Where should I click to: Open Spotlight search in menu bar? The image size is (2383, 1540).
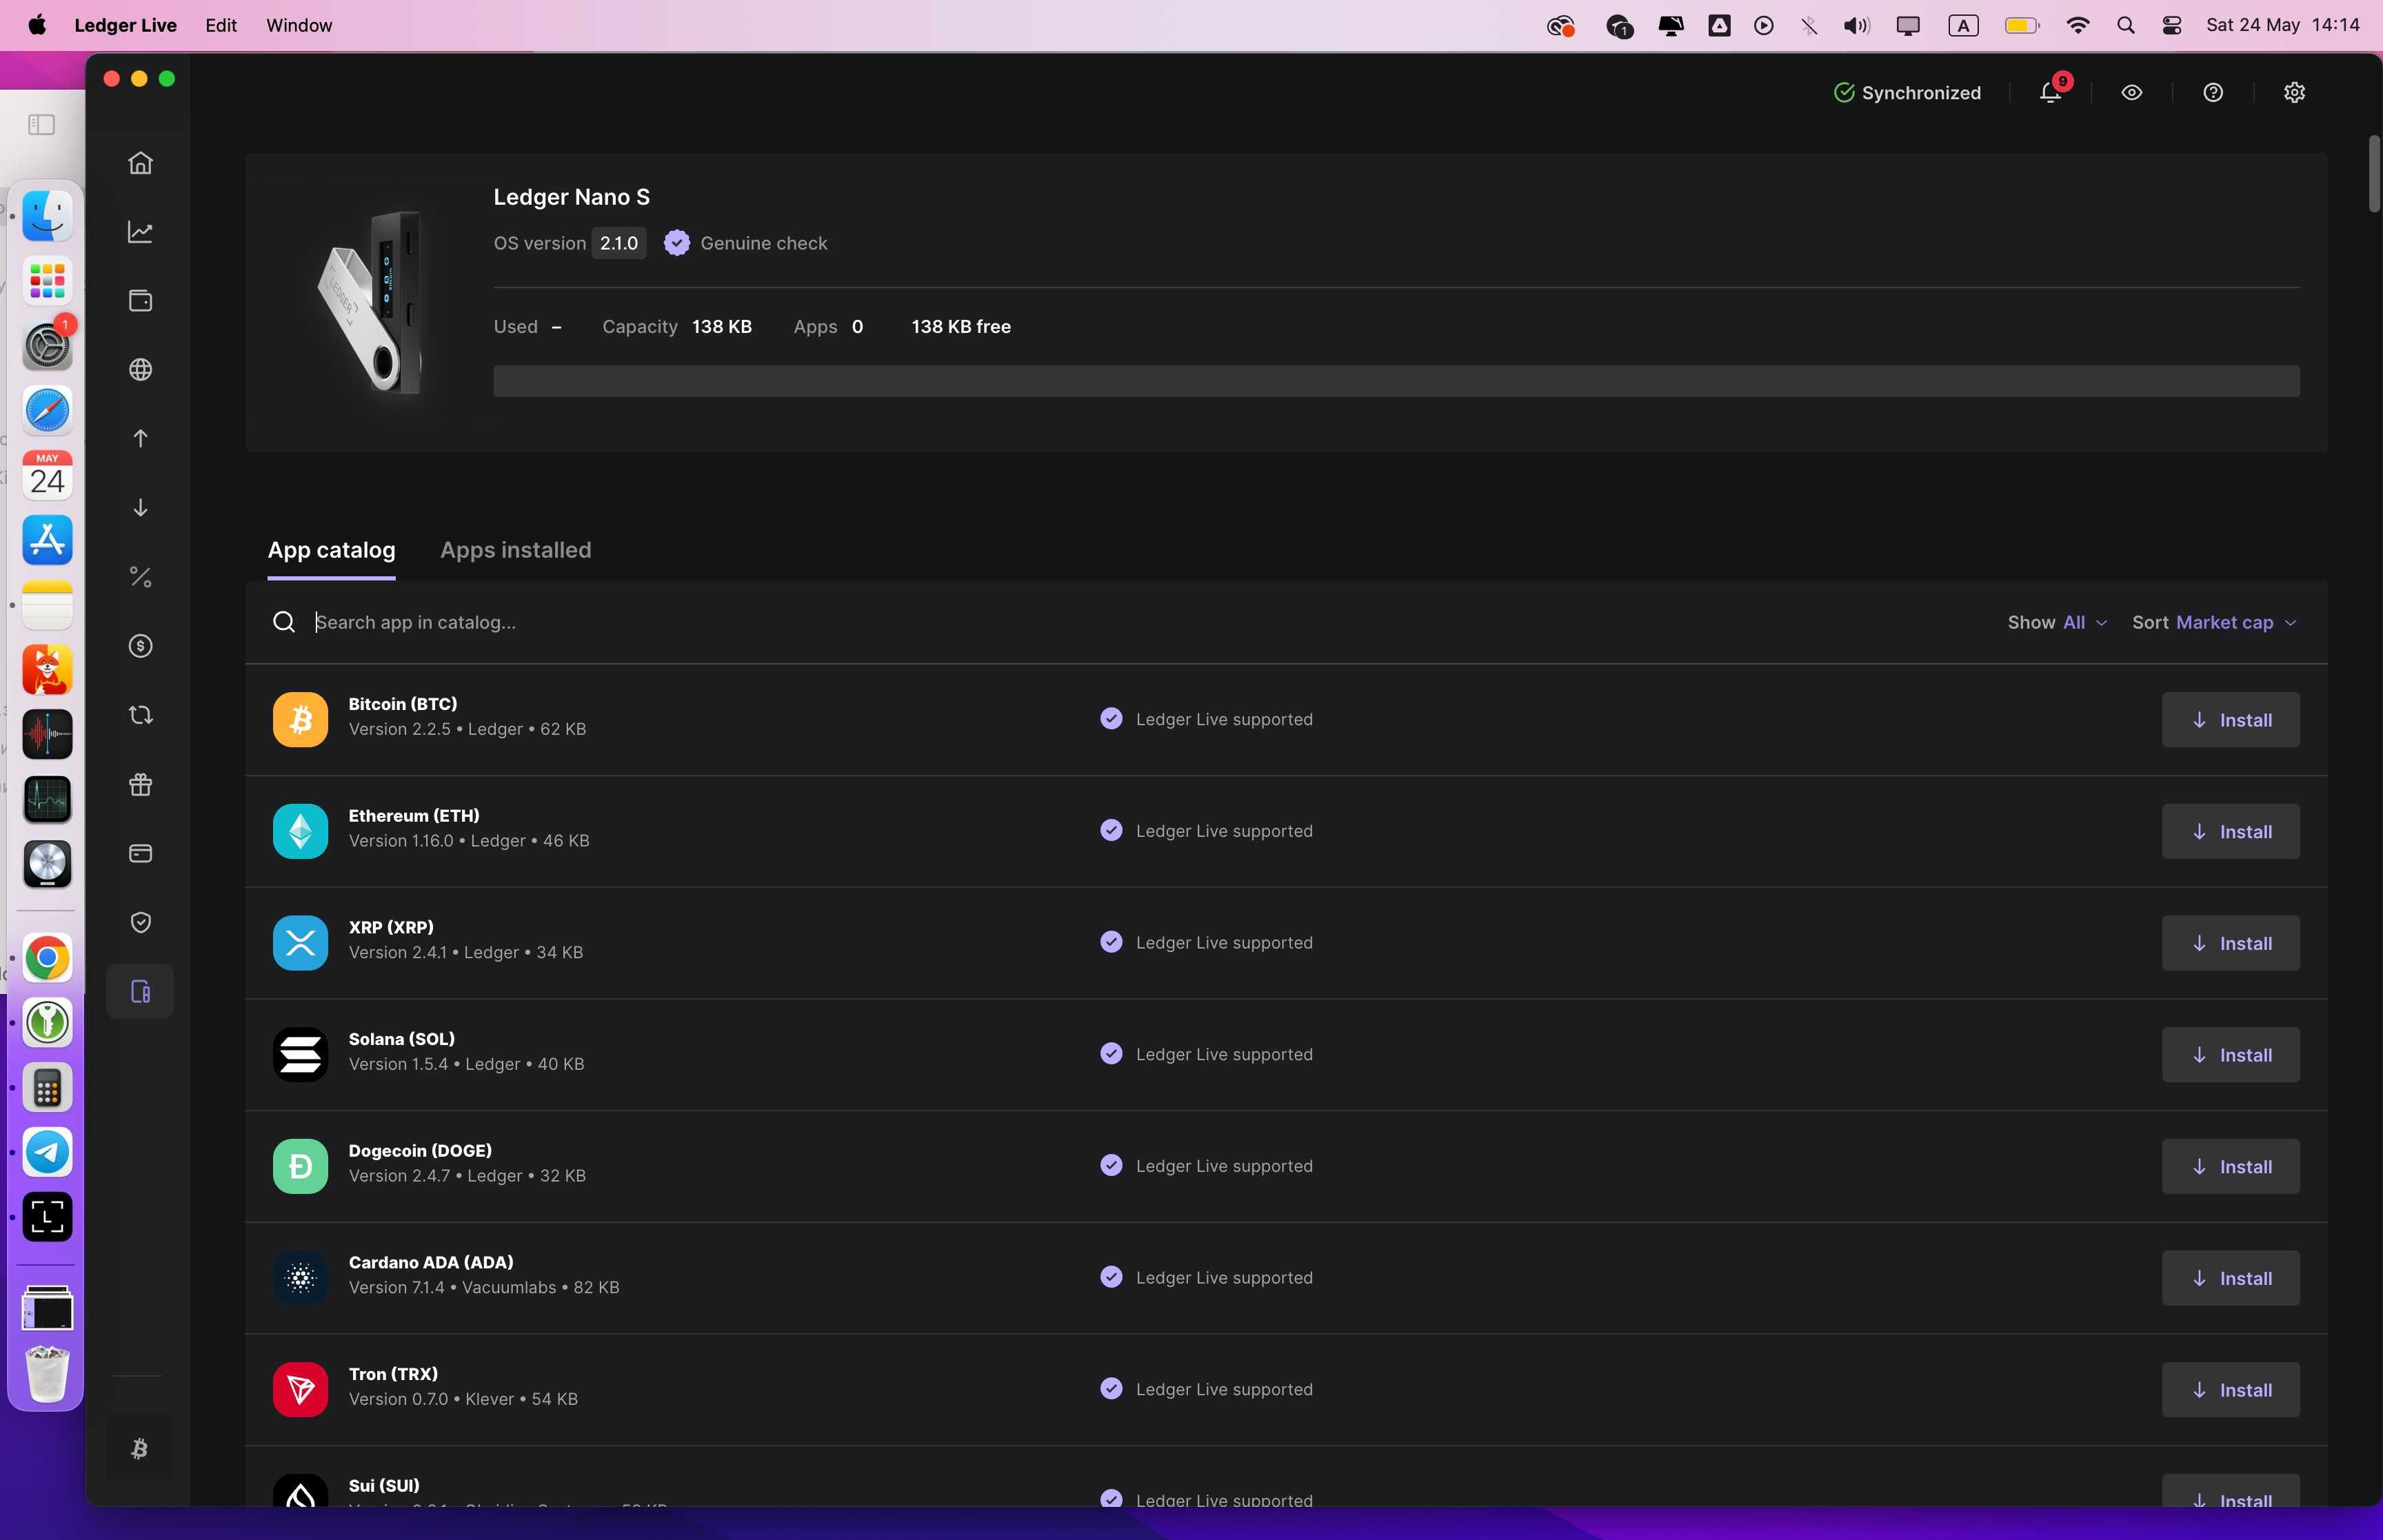point(2125,25)
